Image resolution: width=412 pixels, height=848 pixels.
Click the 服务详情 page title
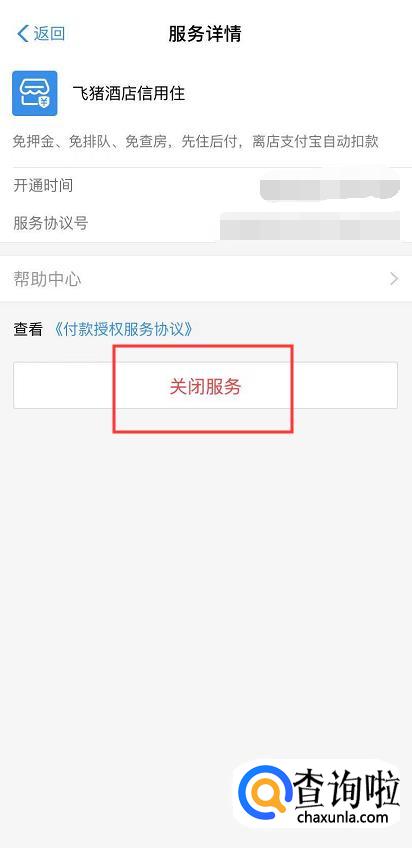pyautogui.click(x=205, y=34)
